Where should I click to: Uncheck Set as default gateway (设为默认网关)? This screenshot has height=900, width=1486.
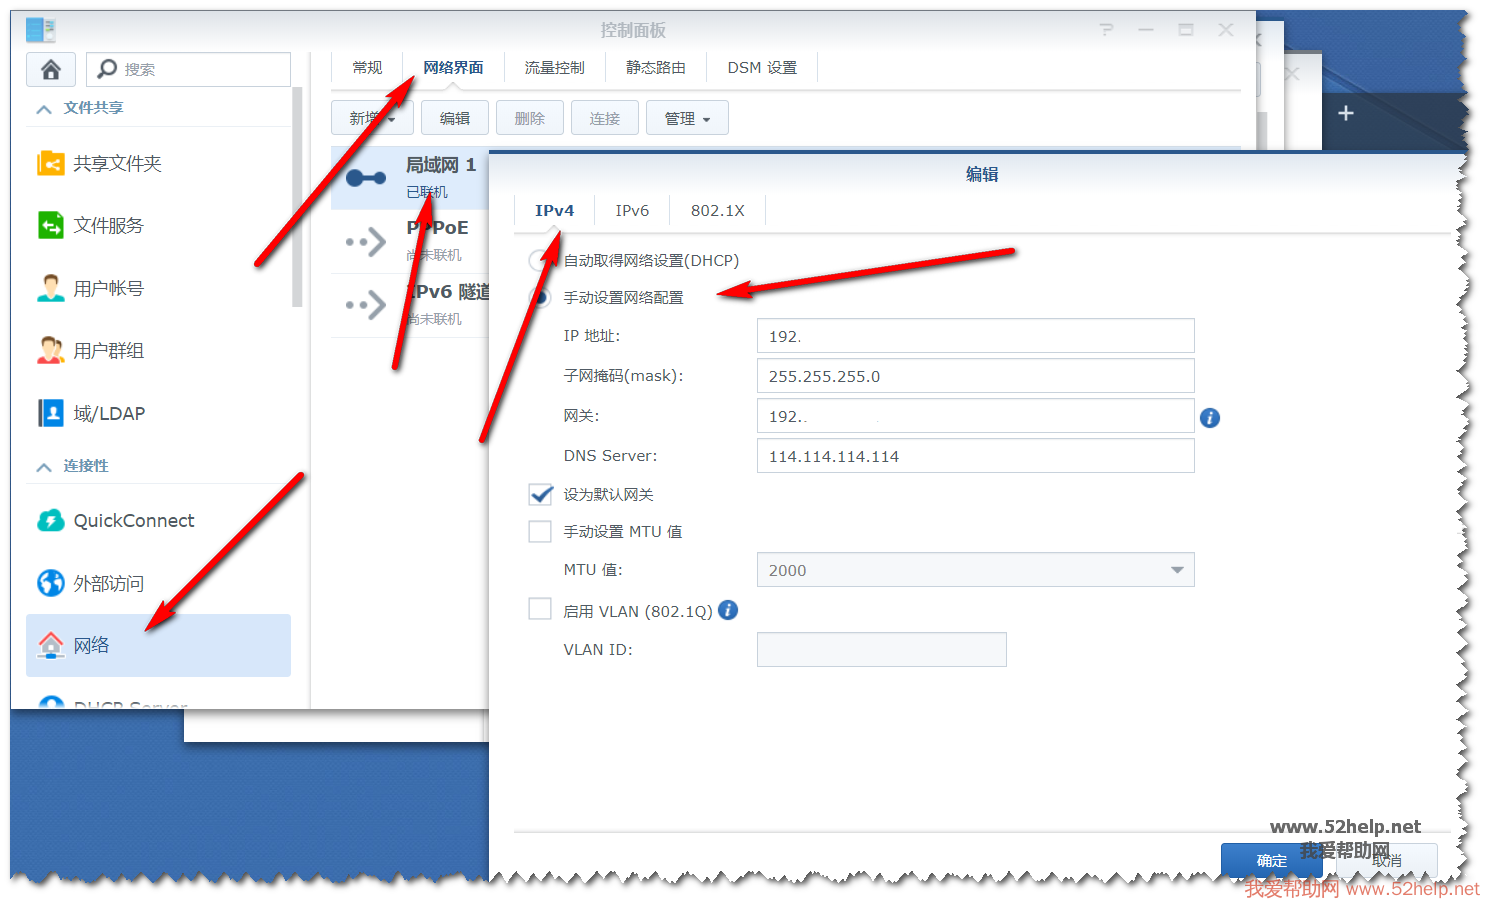(x=541, y=494)
